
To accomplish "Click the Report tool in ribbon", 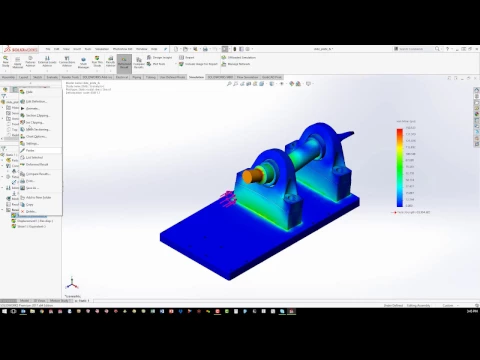I will [187, 57].
